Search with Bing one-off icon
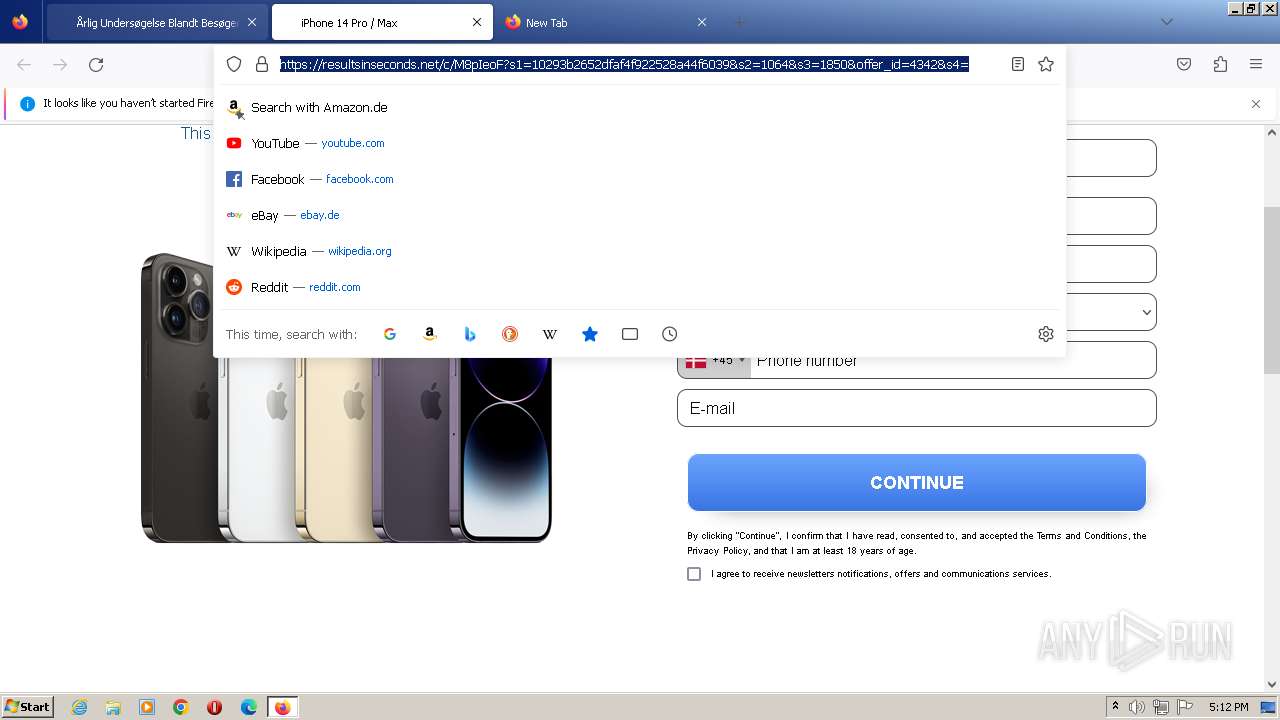The height and width of the screenshot is (720, 1280). pos(470,334)
